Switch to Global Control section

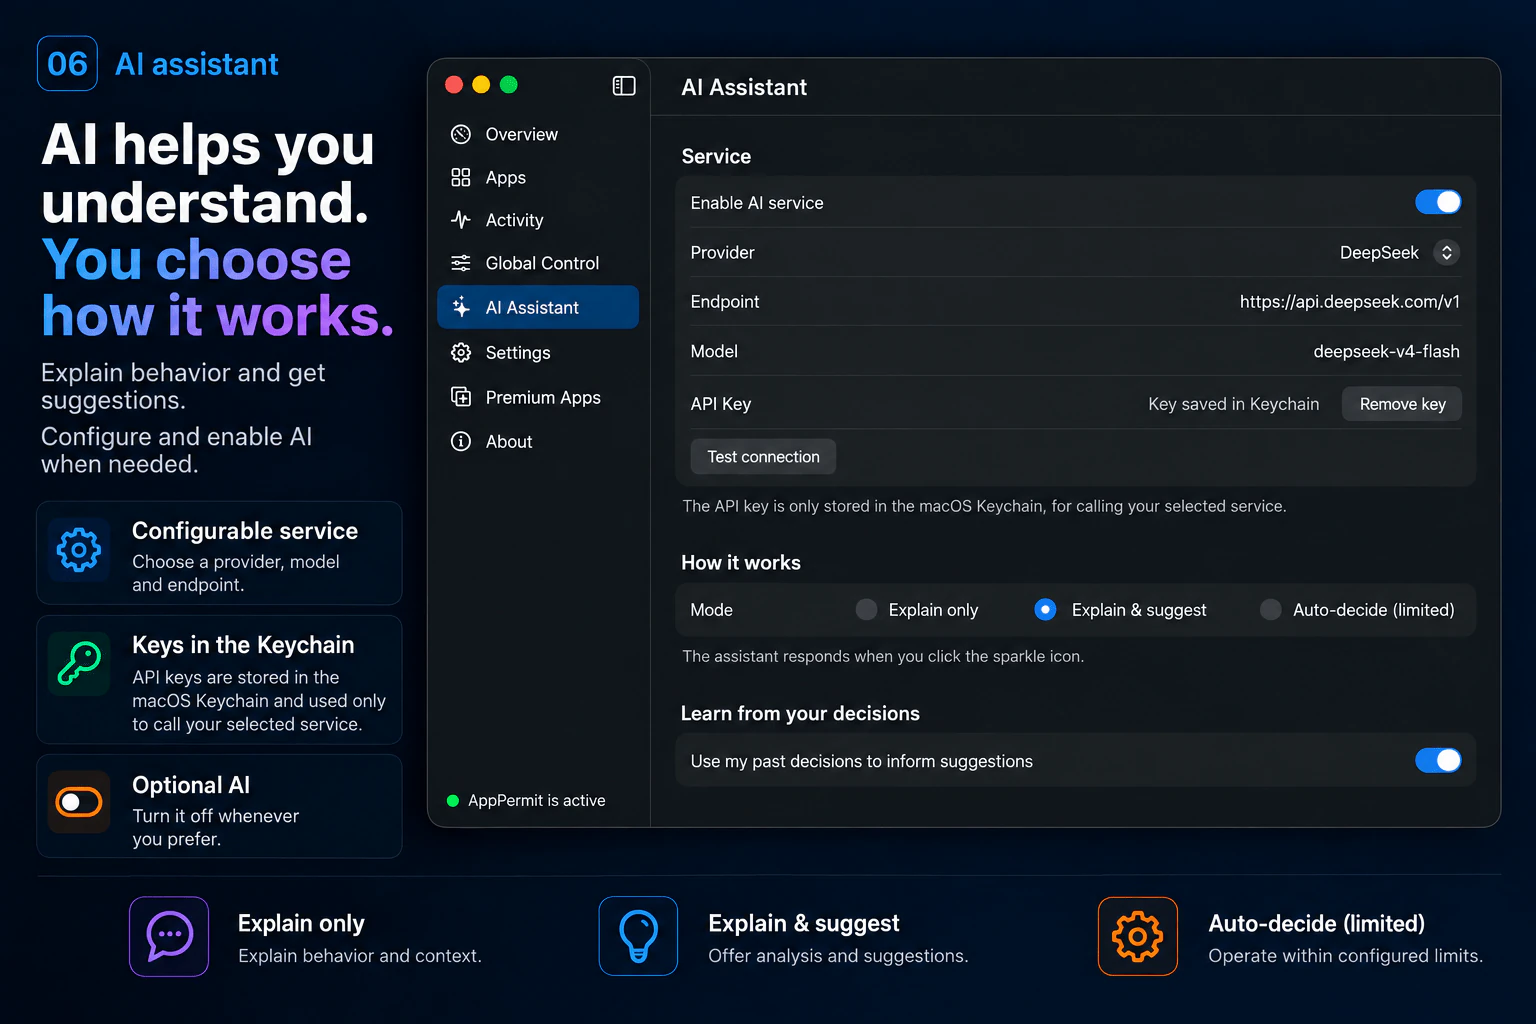(538, 263)
